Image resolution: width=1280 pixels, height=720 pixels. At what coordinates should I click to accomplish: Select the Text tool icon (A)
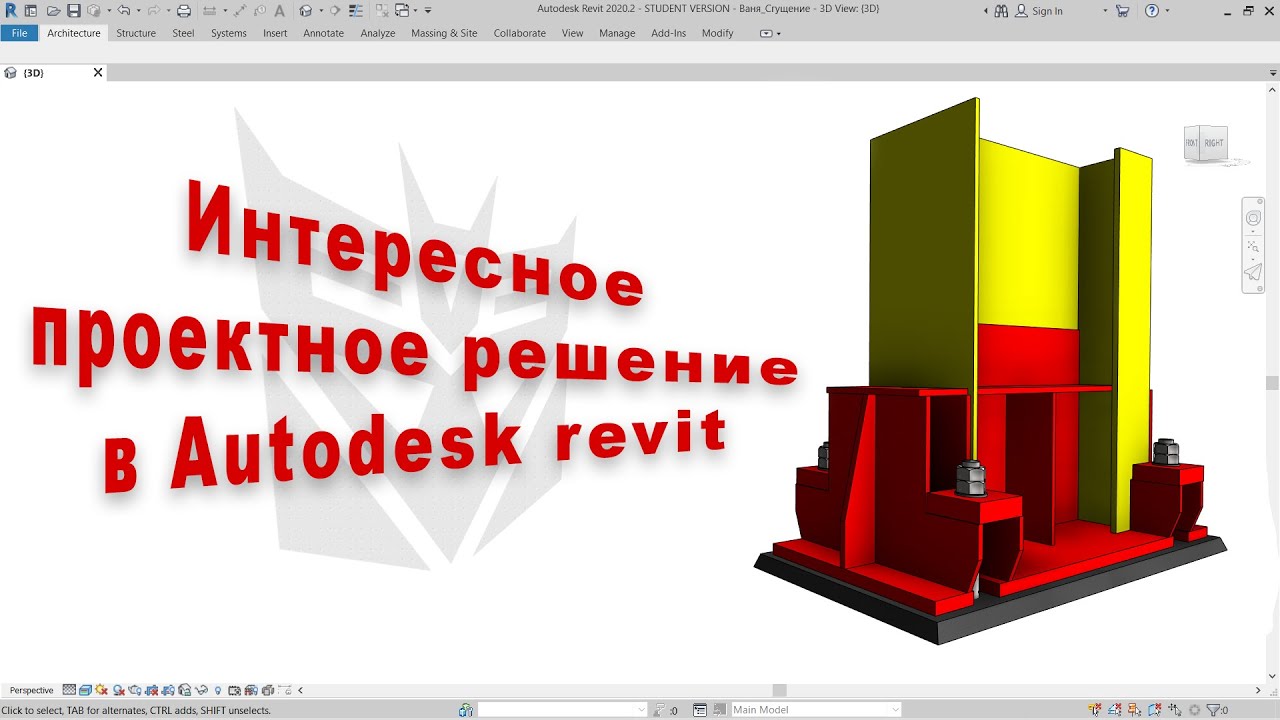[280, 11]
